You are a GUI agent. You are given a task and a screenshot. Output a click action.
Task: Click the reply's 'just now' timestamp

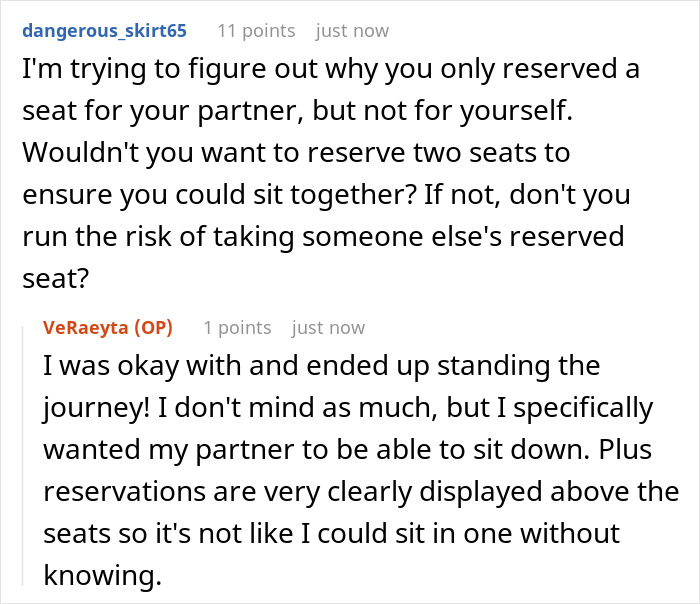click(328, 328)
